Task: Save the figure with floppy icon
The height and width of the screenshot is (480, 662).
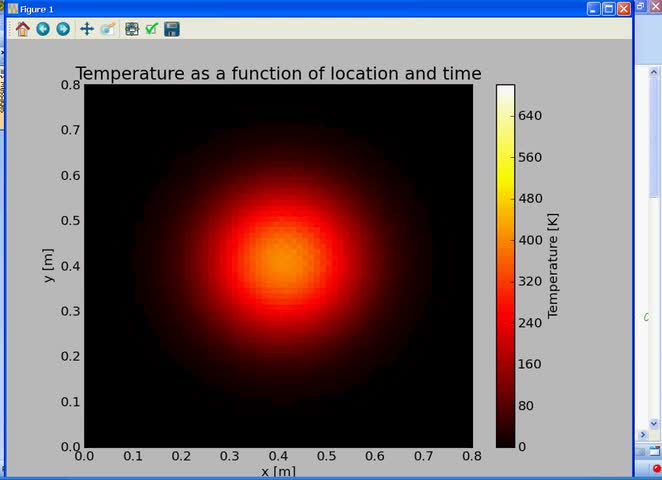Action: click(x=172, y=29)
